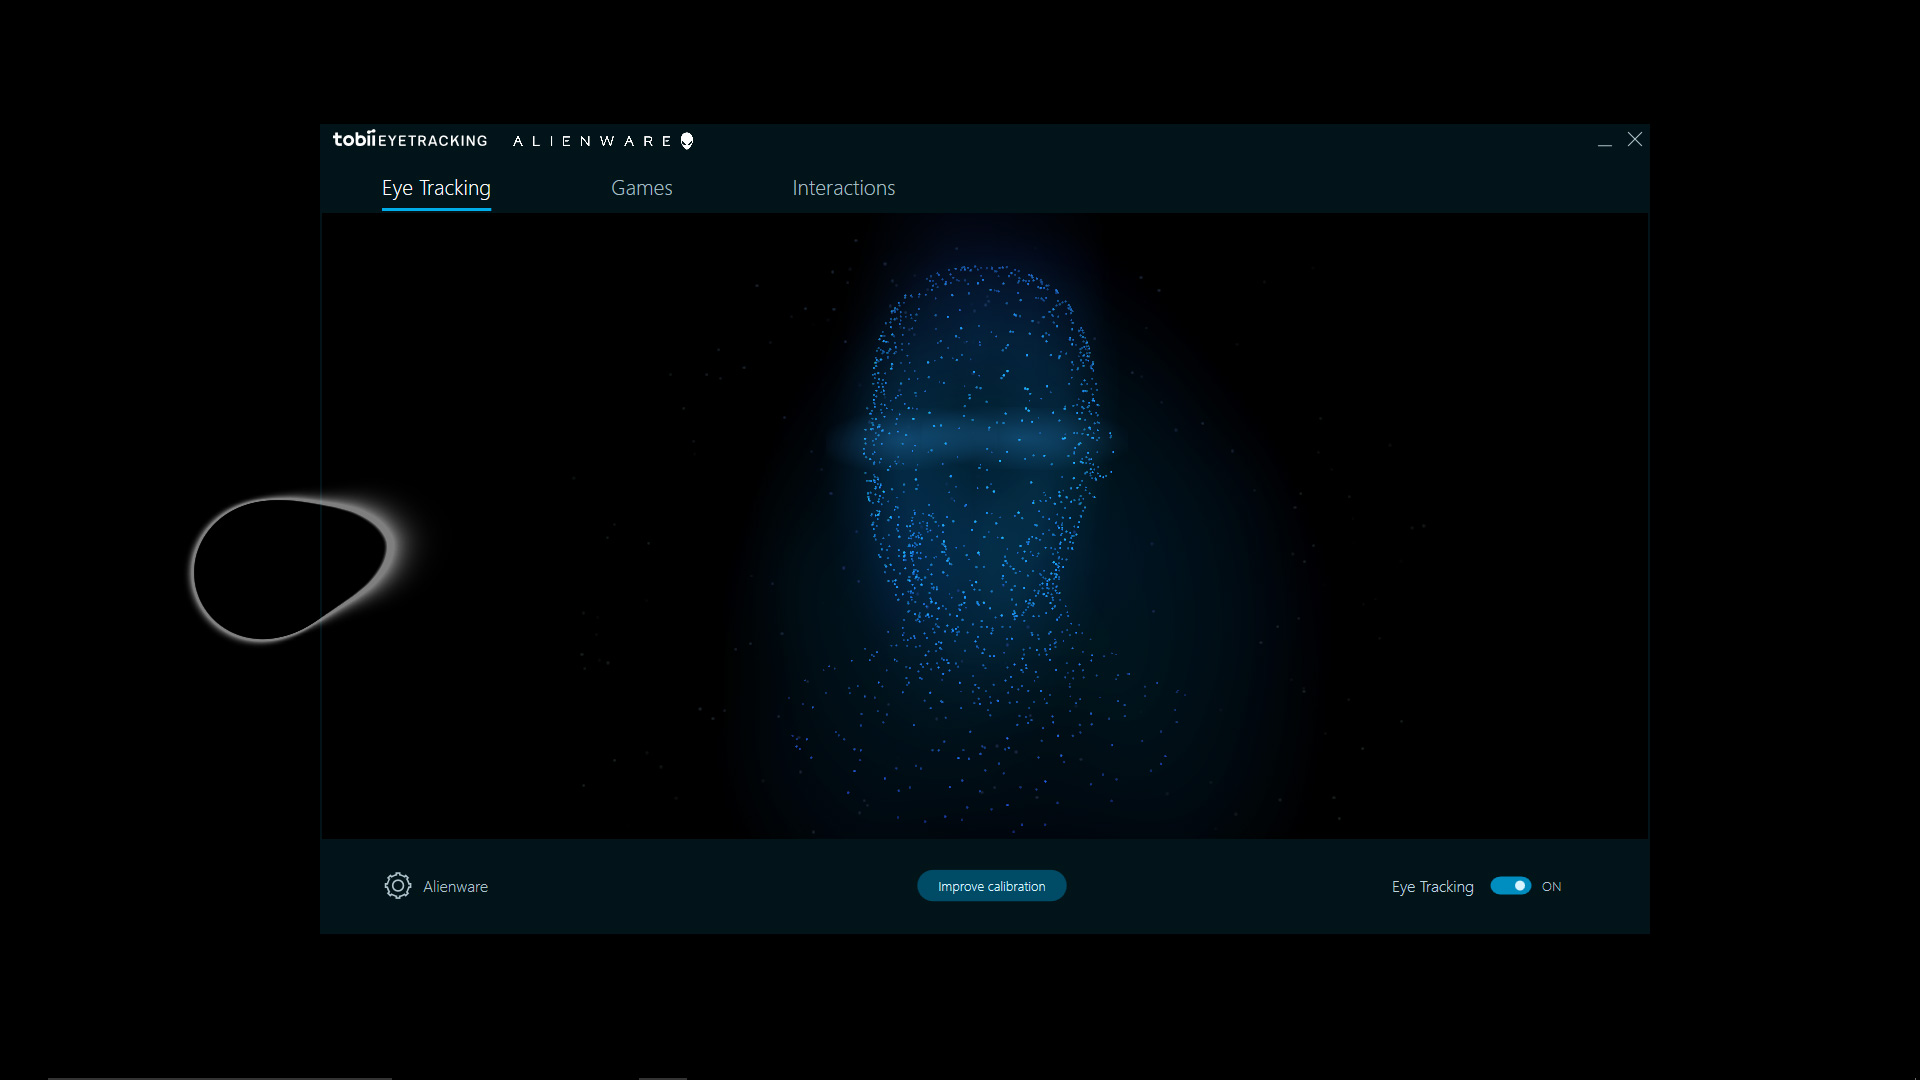Click the thin bar at screen bottom-left

[220, 1078]
